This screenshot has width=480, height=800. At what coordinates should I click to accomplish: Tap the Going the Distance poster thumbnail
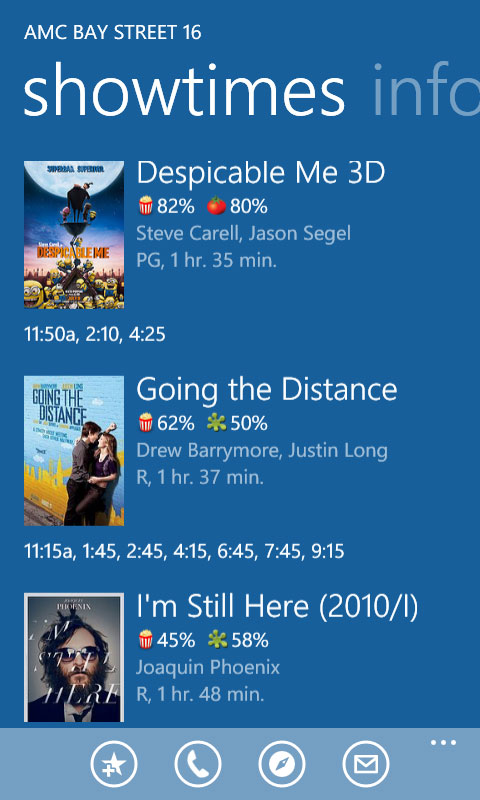[x=74, y=451]
